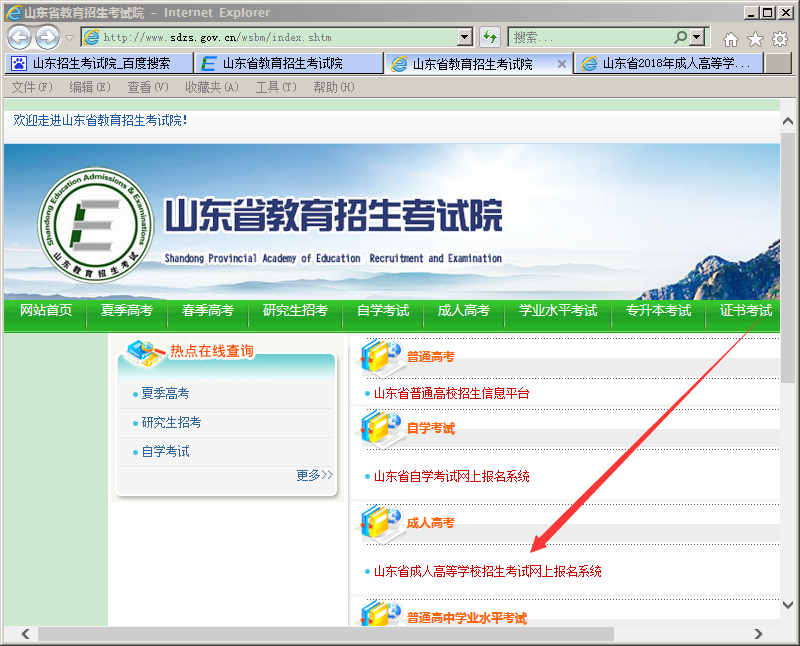Click the welcome text 欢迎走进山东省教育招生考试院!
Viewport: 800px width, 646px height.
[101, 120]
